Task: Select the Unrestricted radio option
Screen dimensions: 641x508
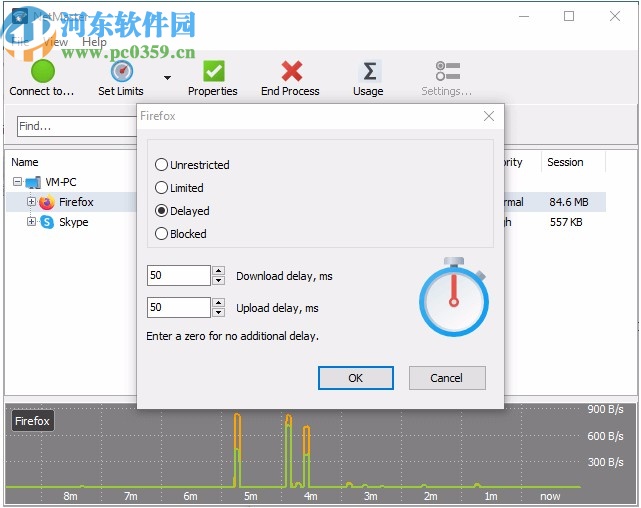Action: tap(161, 164)
